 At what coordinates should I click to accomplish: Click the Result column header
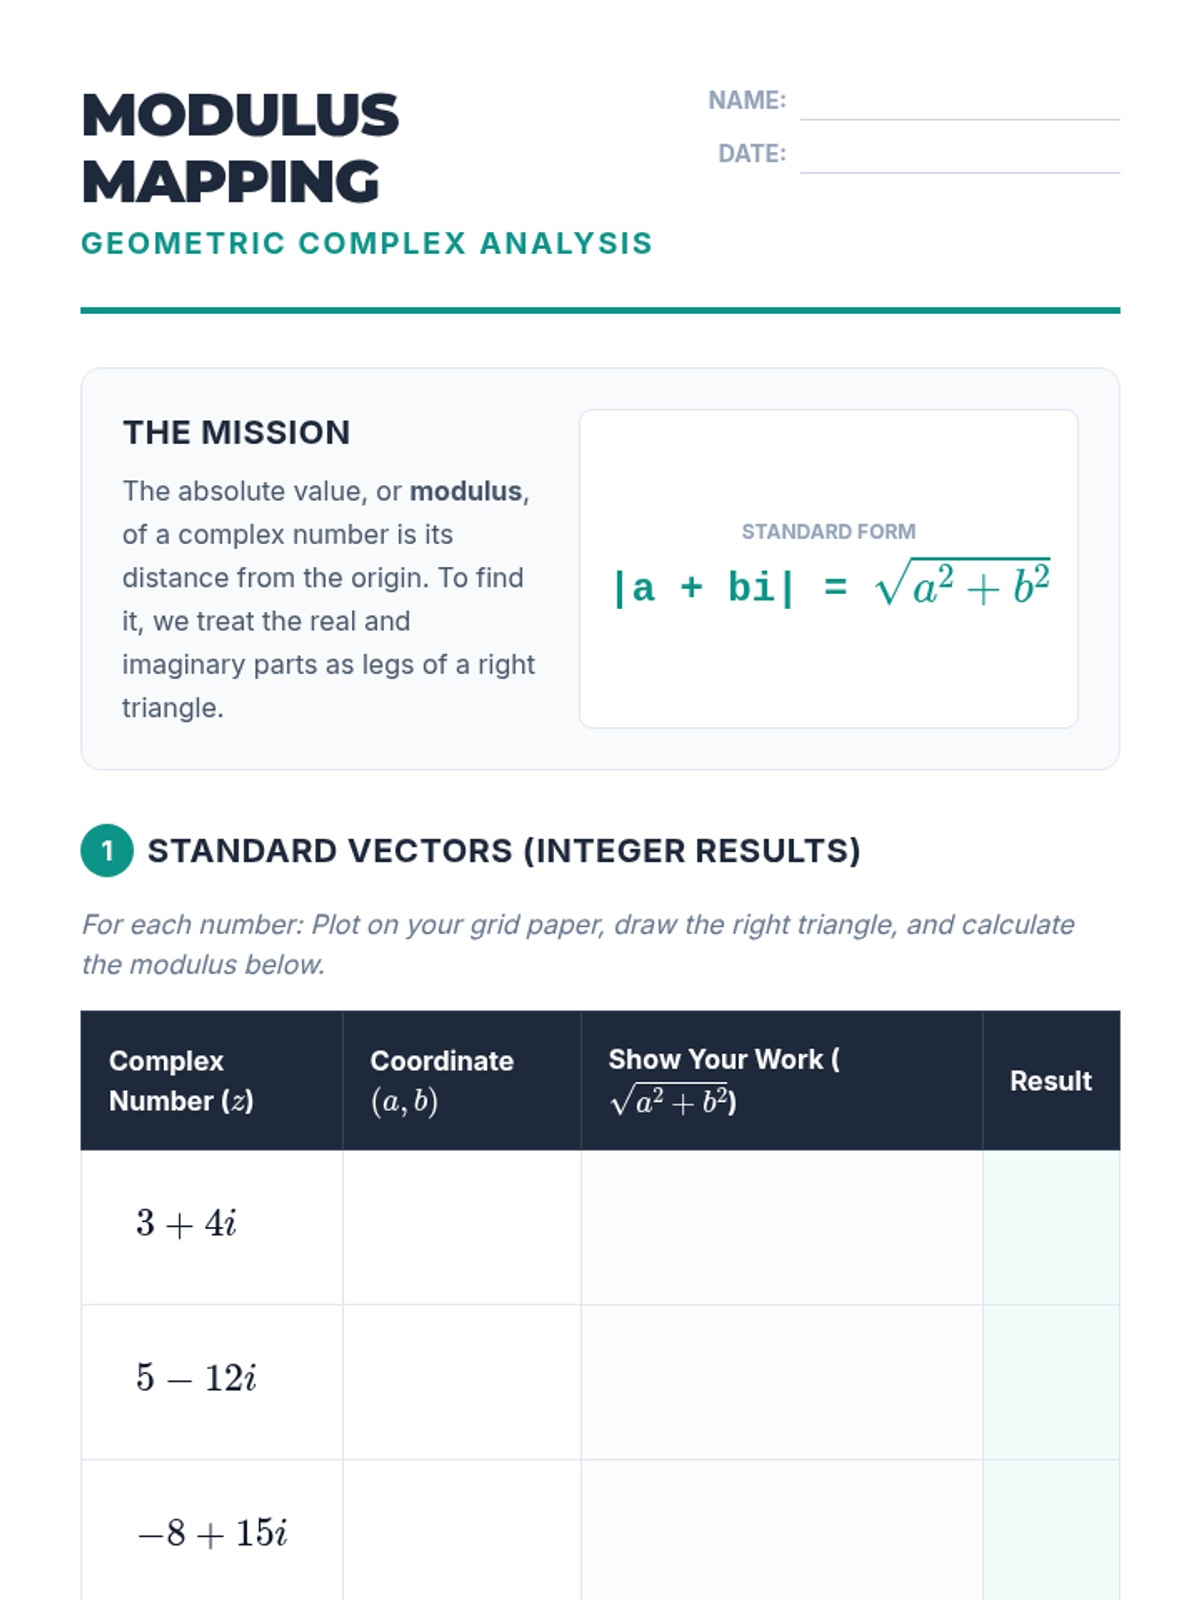pos(1051,1081)
